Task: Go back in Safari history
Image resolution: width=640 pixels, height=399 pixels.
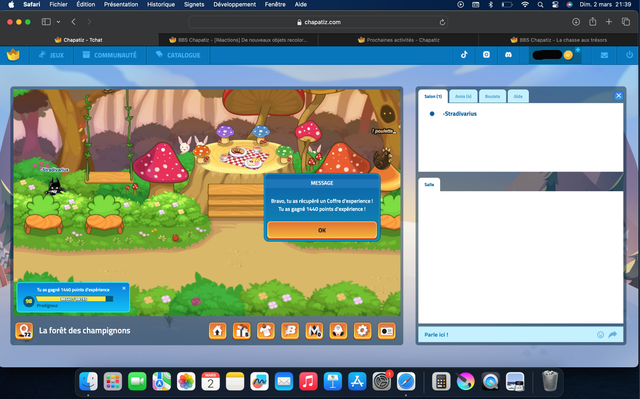Action: [x=73, y=22]
